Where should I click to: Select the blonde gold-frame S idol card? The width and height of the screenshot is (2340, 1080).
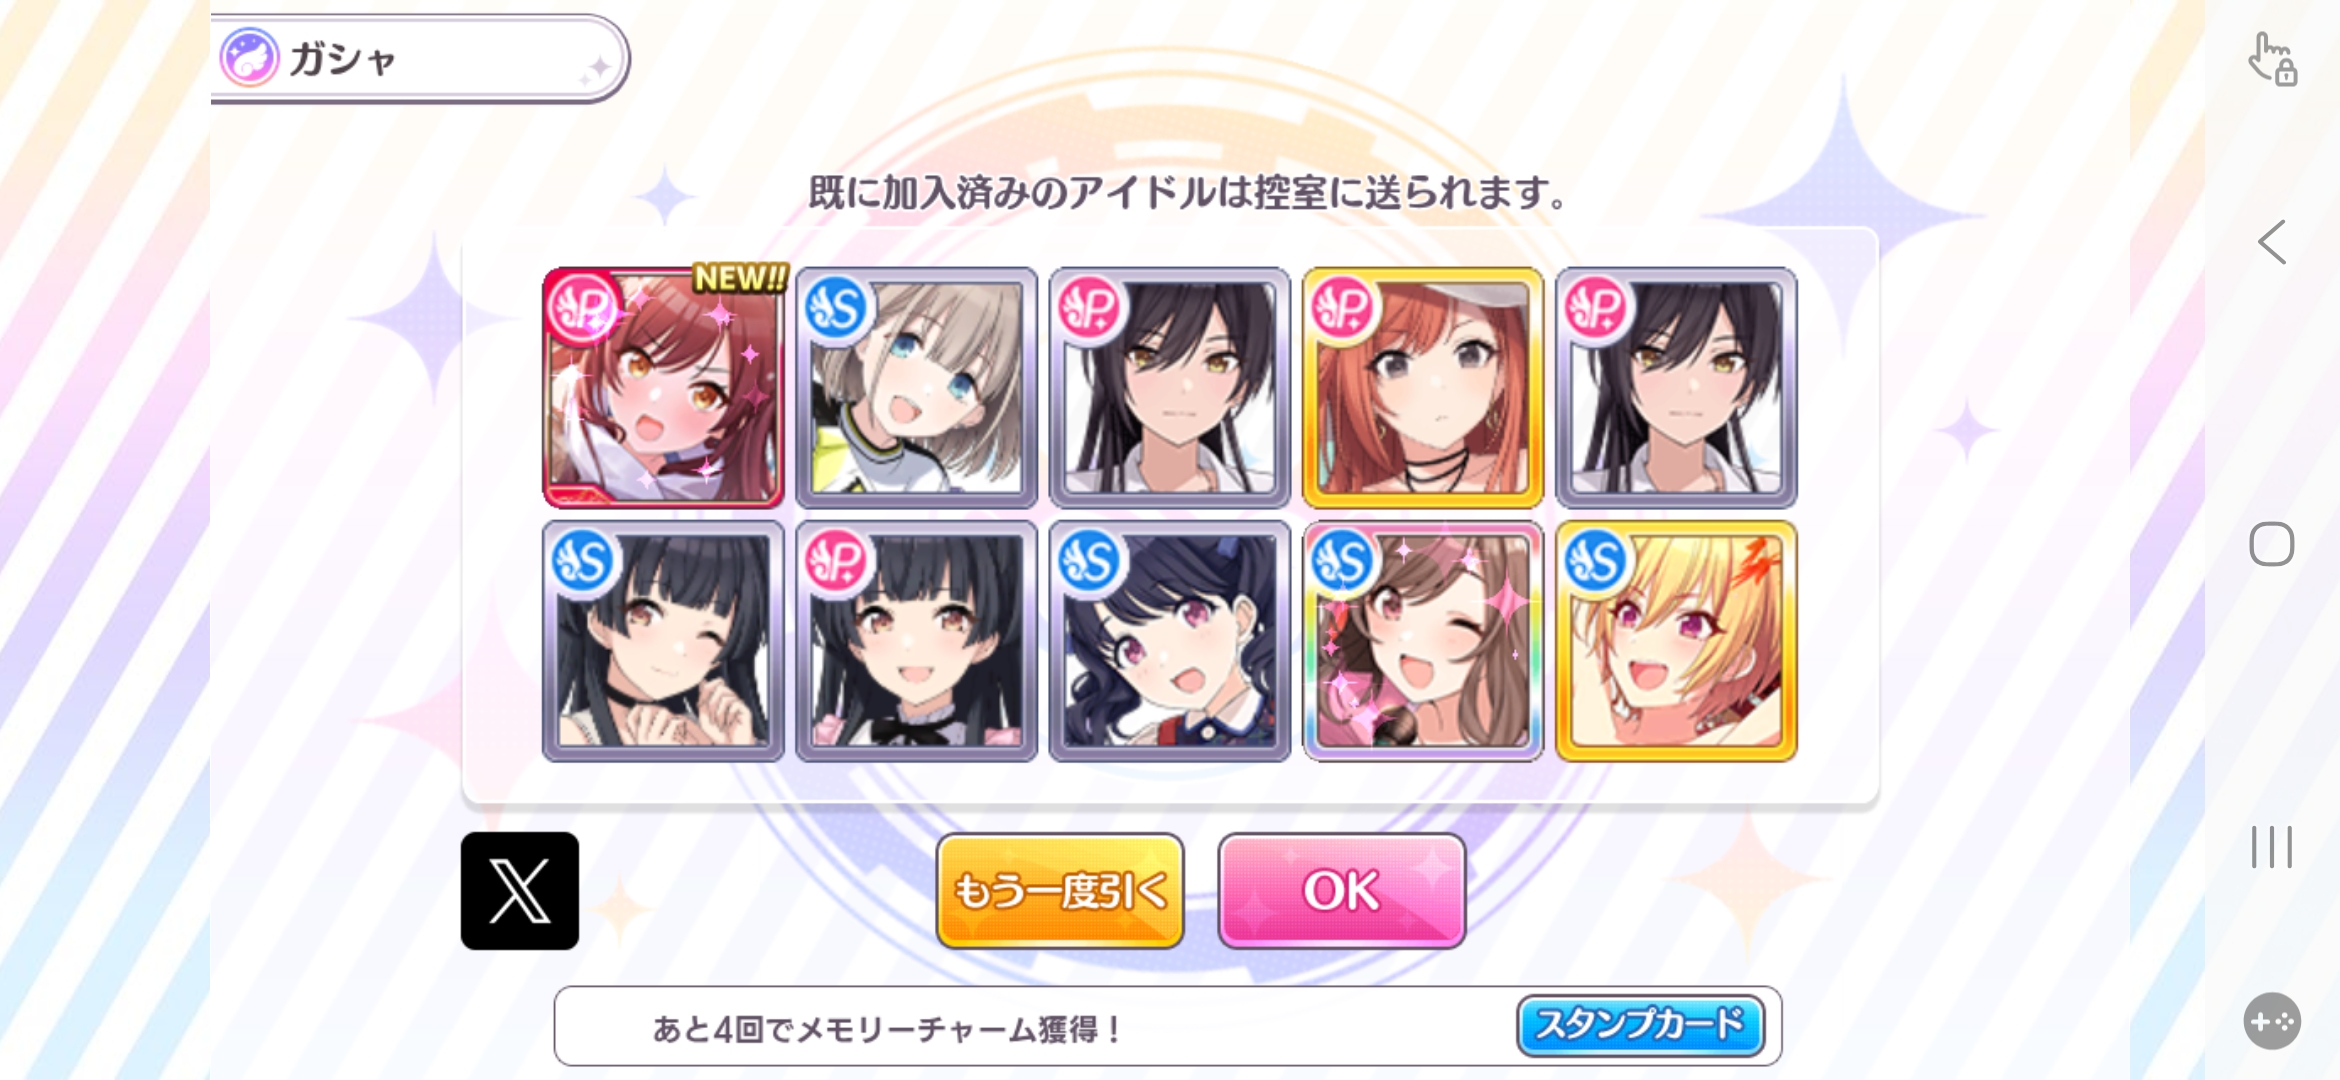click(1677, 641)
